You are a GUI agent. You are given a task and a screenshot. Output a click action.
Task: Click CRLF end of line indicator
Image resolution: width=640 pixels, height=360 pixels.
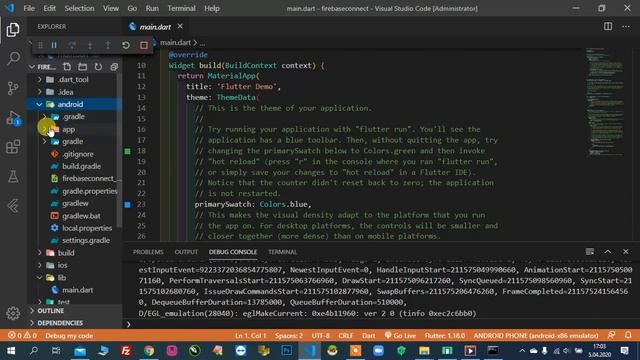[x=345, y=336]
